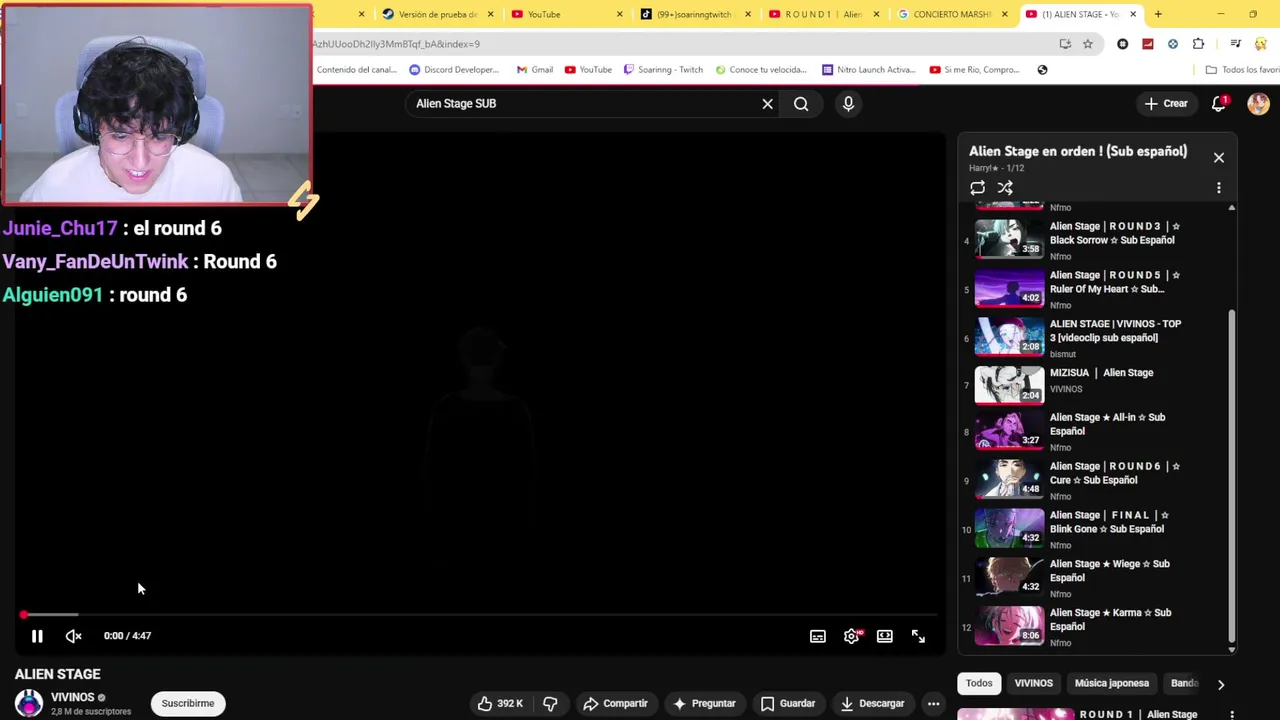
Task: Play FINAL Blink Gone Sub Español
Action: coord(1093,530)
